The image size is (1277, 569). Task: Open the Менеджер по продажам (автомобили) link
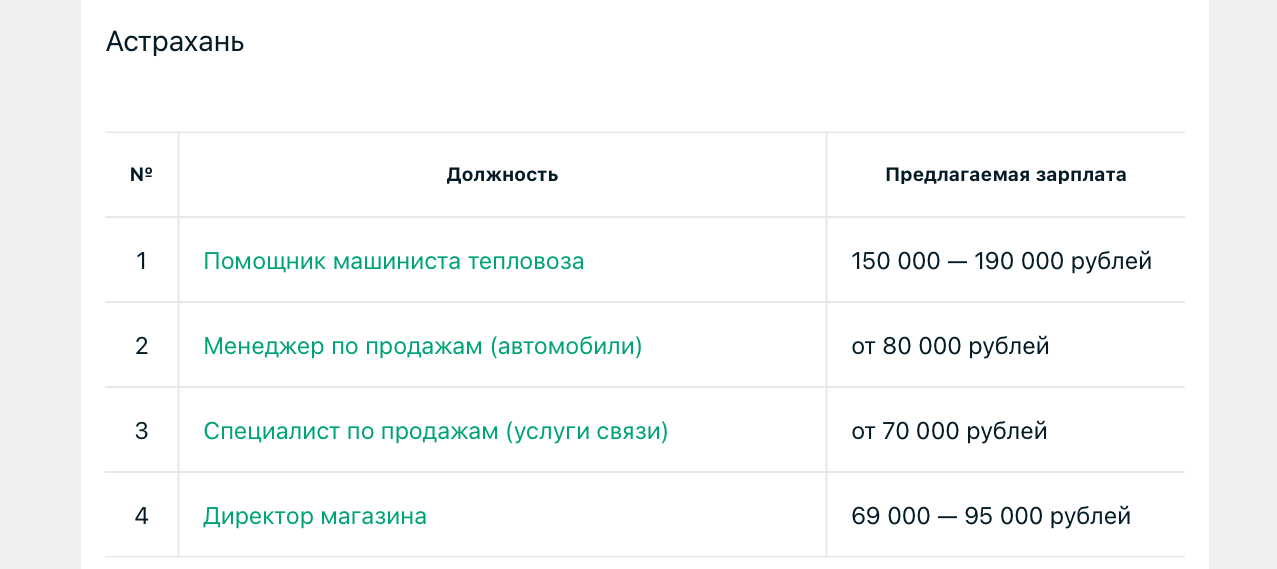point(422,346)
